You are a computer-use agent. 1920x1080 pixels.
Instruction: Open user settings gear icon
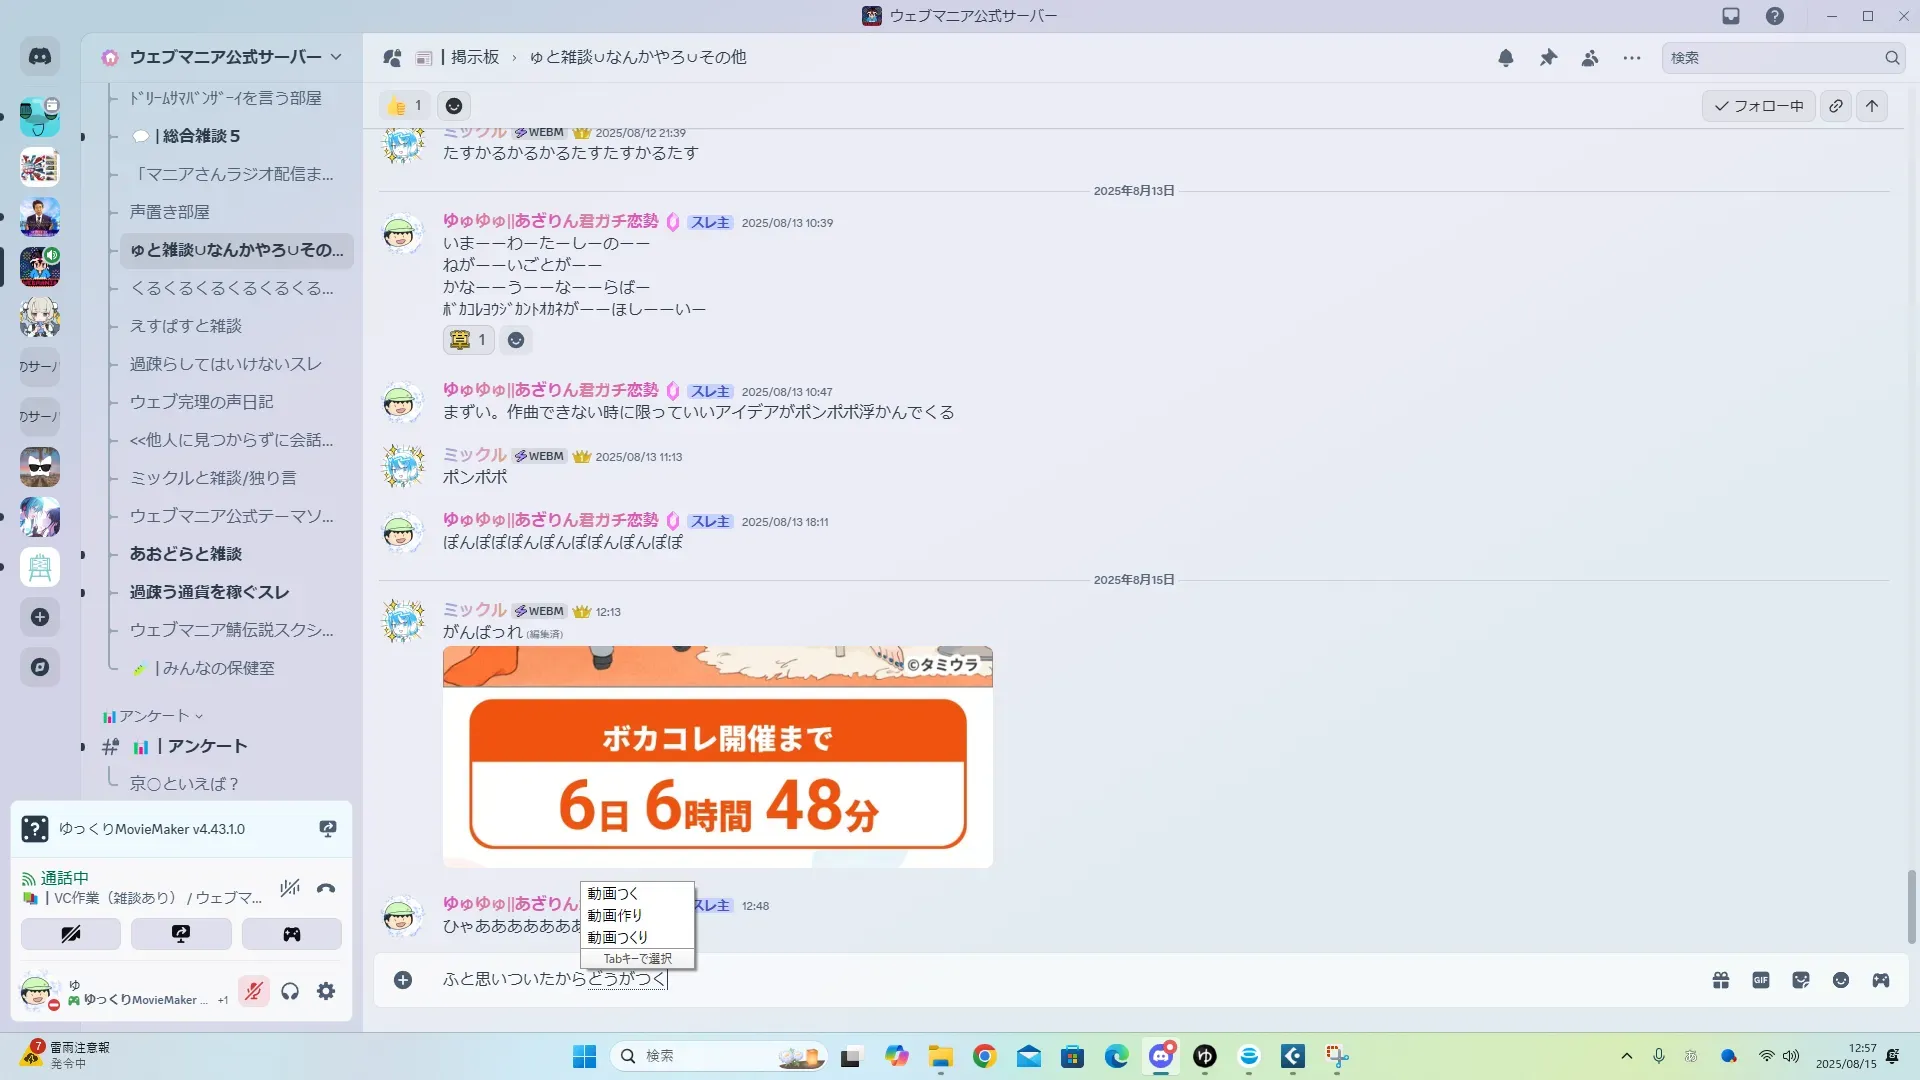point(326,991)
